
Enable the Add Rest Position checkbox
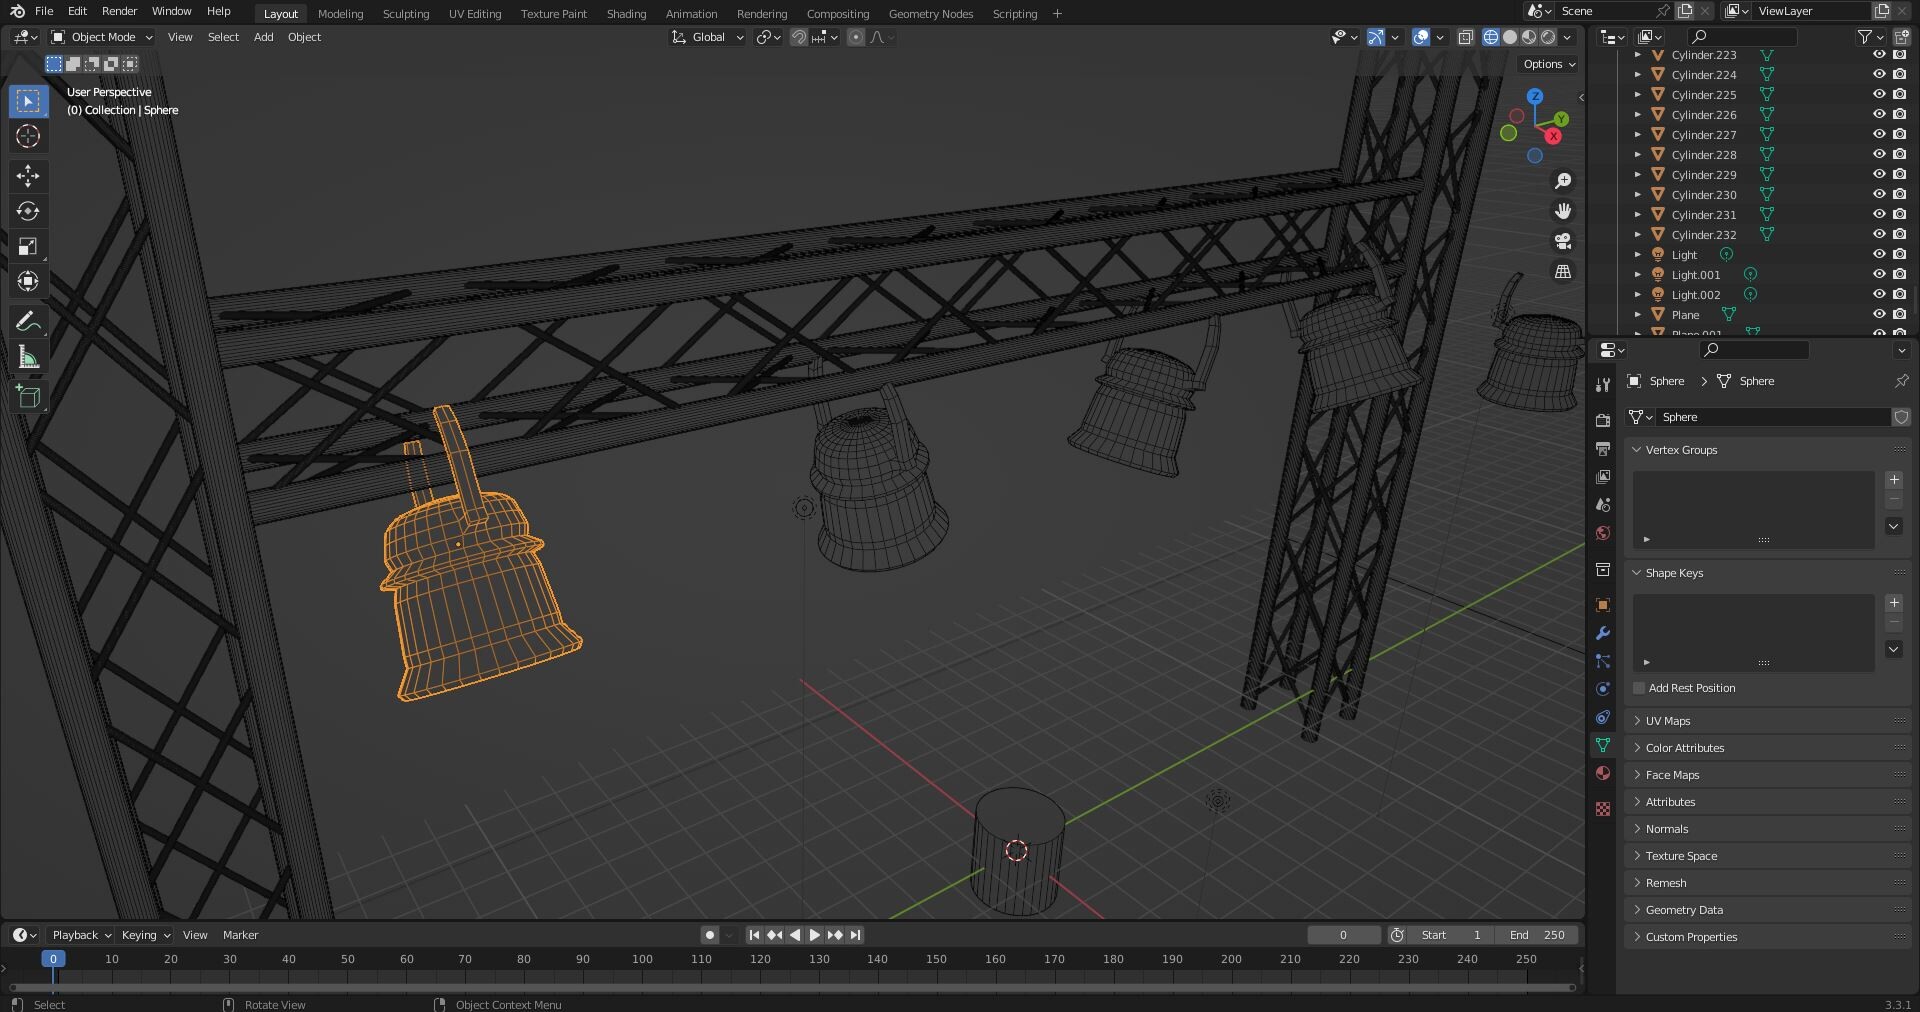tap(1638, 688)
